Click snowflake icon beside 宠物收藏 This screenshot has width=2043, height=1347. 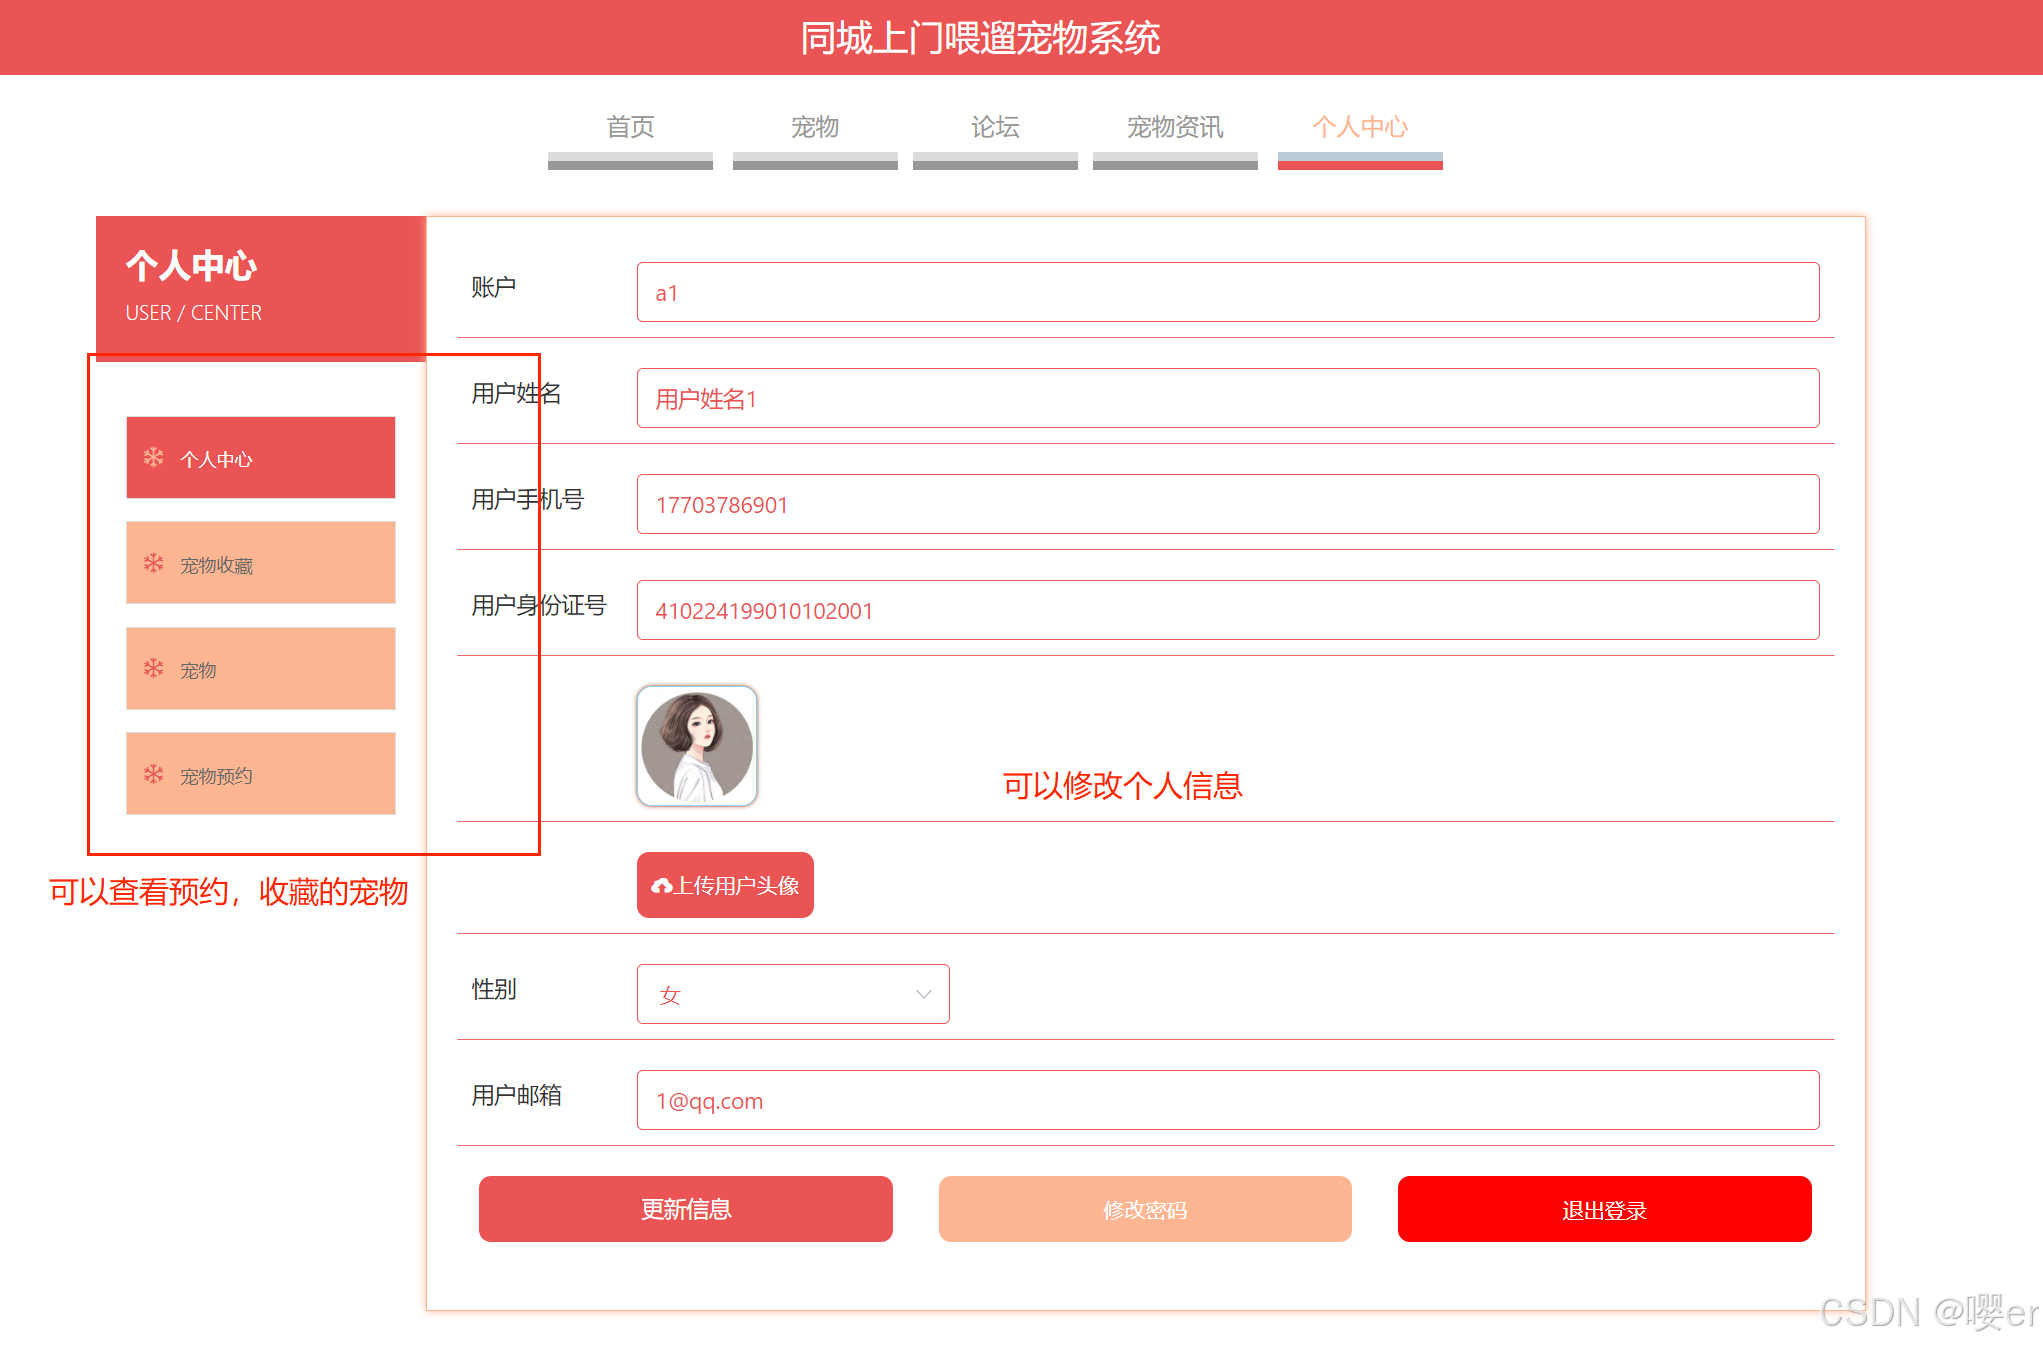pos(153,563)
